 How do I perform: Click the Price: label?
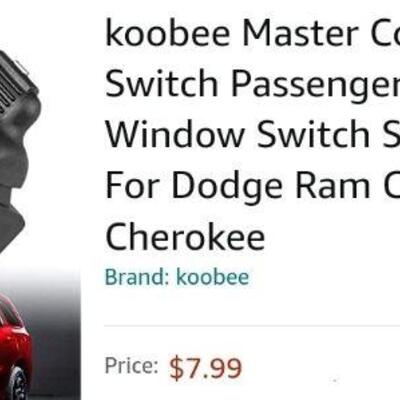[x=132, y=366]
